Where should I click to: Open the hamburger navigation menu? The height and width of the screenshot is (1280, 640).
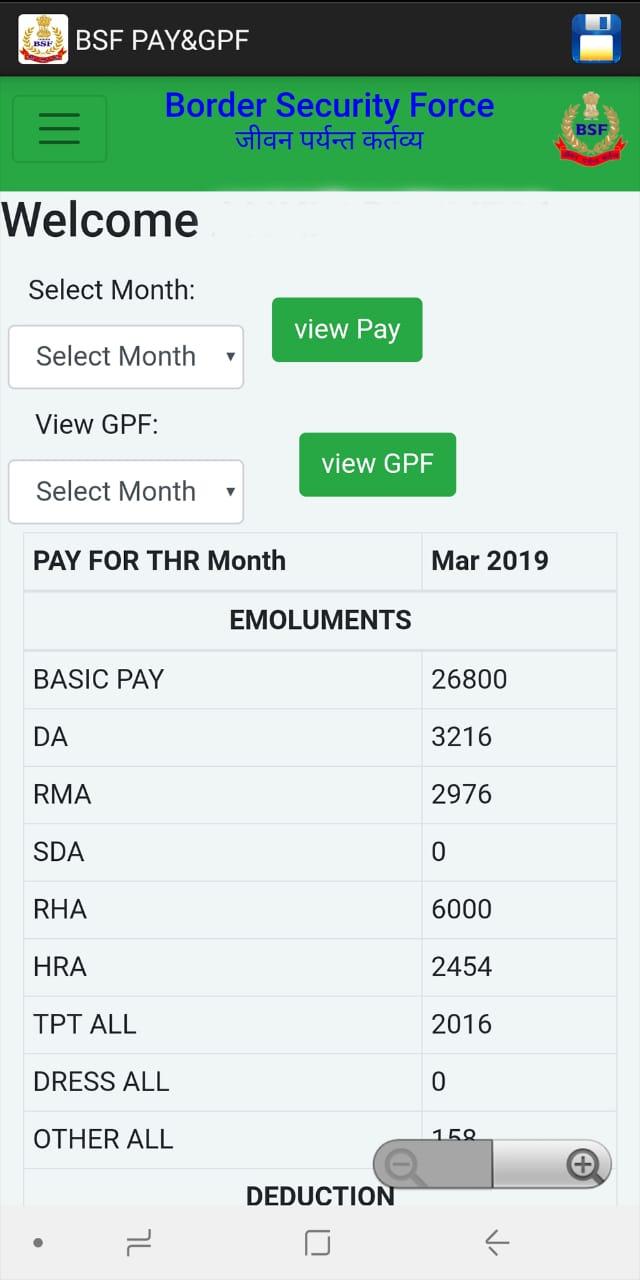(x=59, y=128)
